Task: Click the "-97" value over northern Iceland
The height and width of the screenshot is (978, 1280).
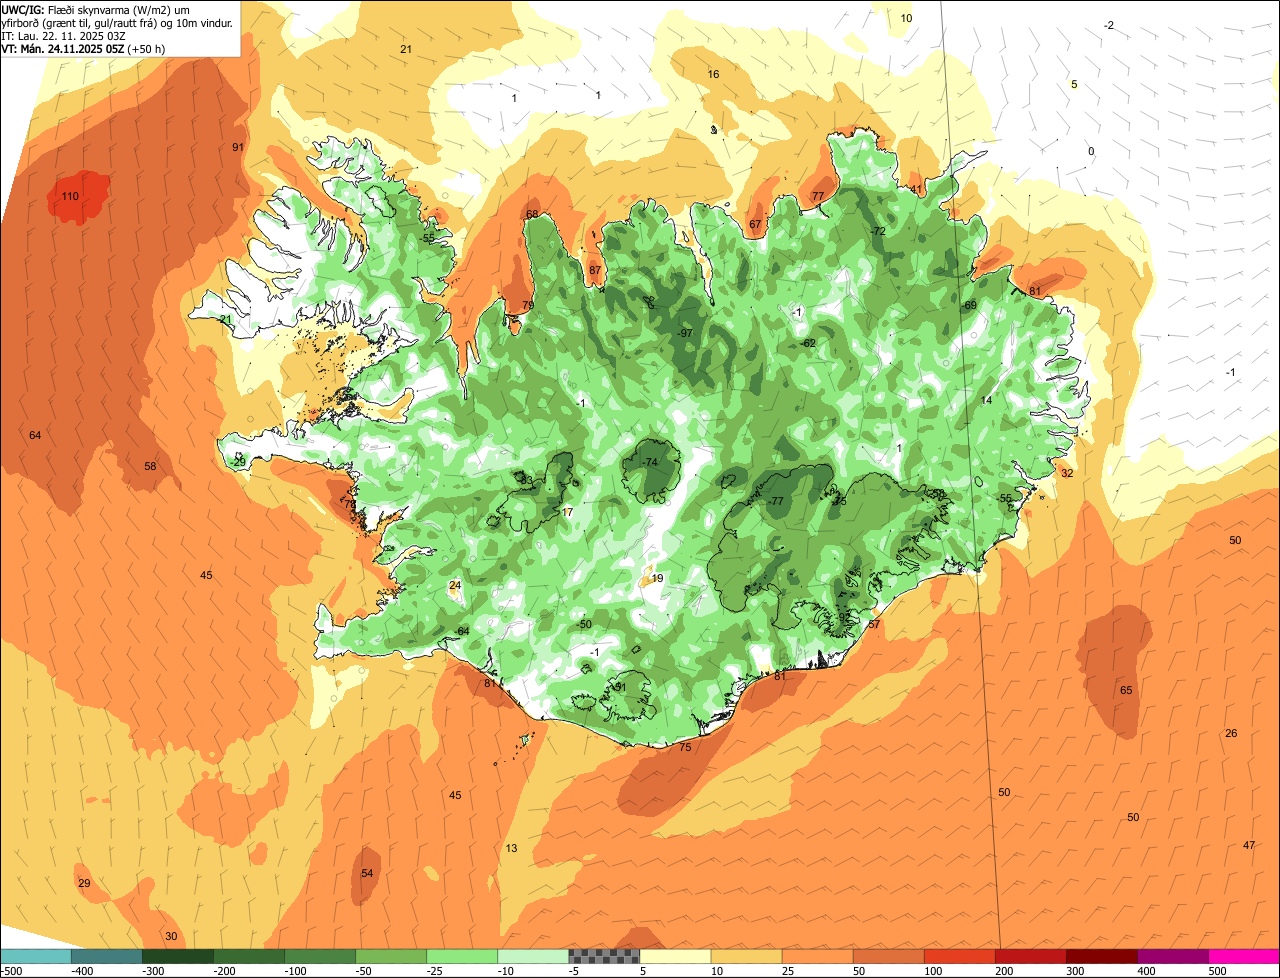Action: click(685, 333)
